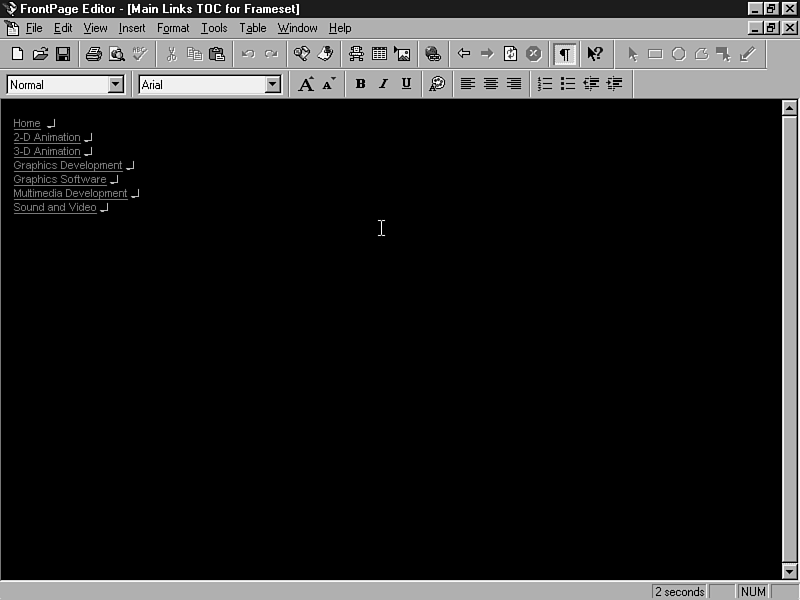
Task: Click the Print icon
Action: tap(94, 54)
